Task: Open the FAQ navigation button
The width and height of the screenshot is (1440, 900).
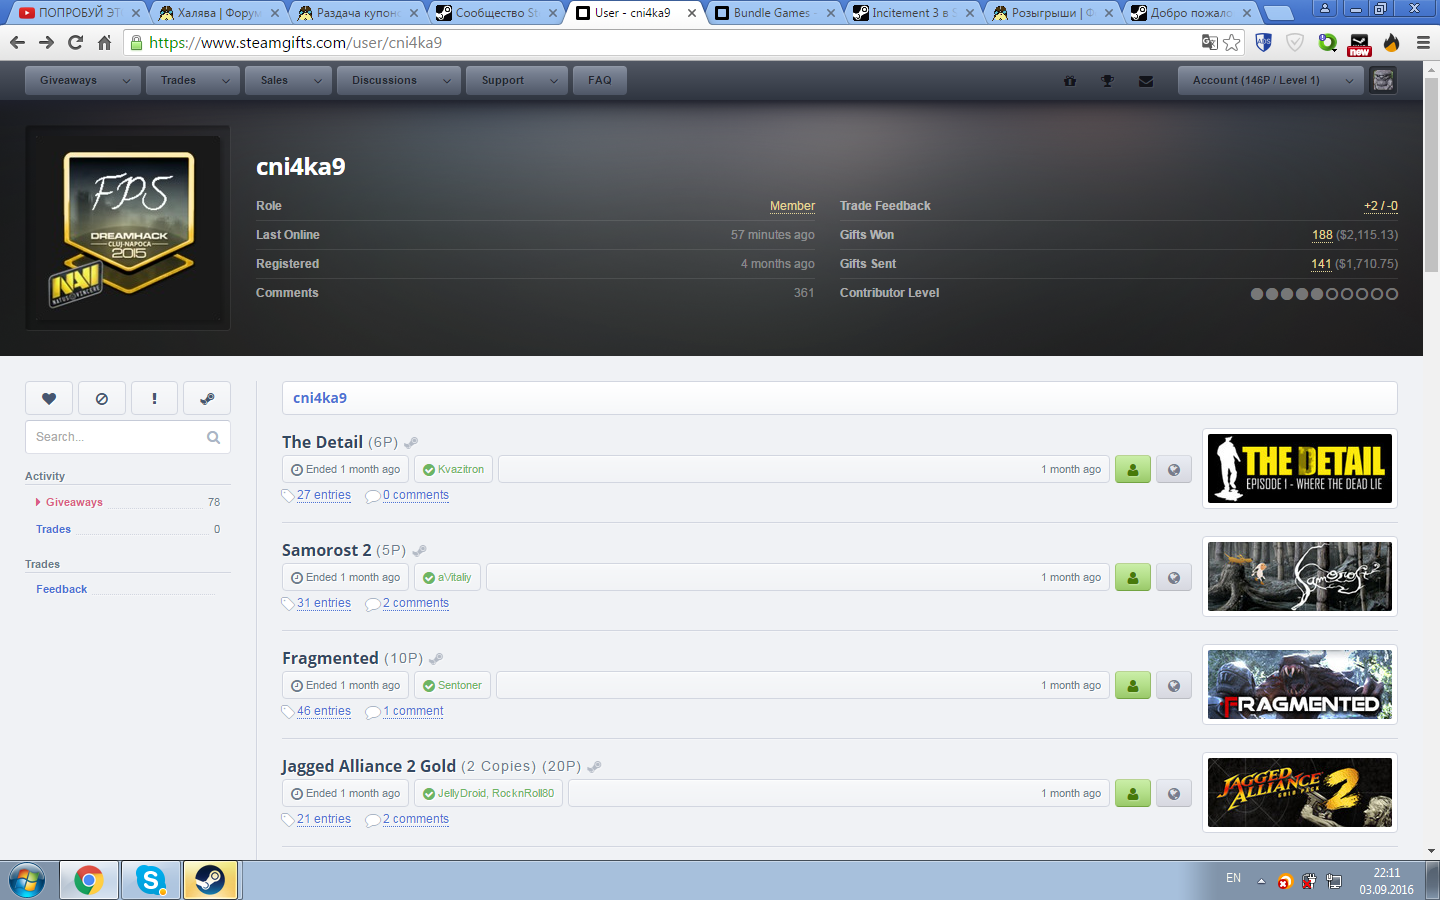Action: [x=600, y=81]
